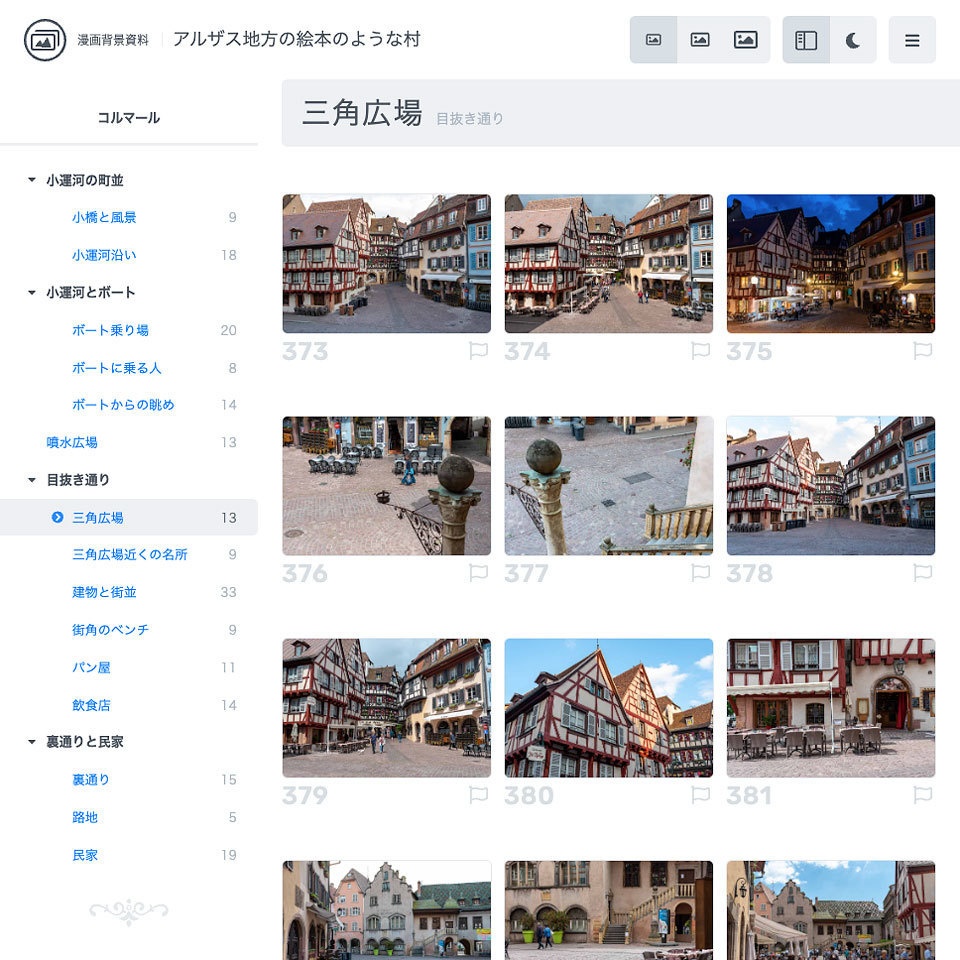Screen dimensions: 960x960
Task: Click the blue arrow icon beside 三角広場
Action: 58,517
